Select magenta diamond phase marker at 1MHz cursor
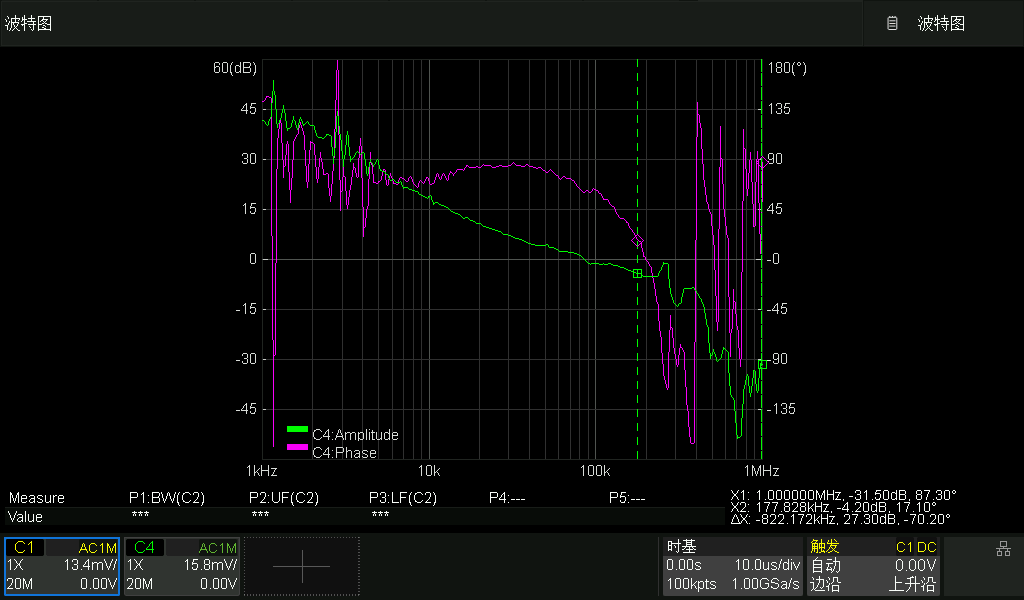The image size is (1024, 600). [x=762, y=162]
